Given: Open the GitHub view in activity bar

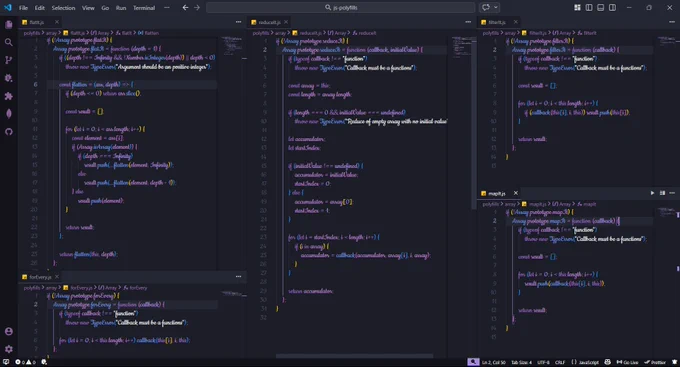Looking at the screenshot, I should point(9,132).
